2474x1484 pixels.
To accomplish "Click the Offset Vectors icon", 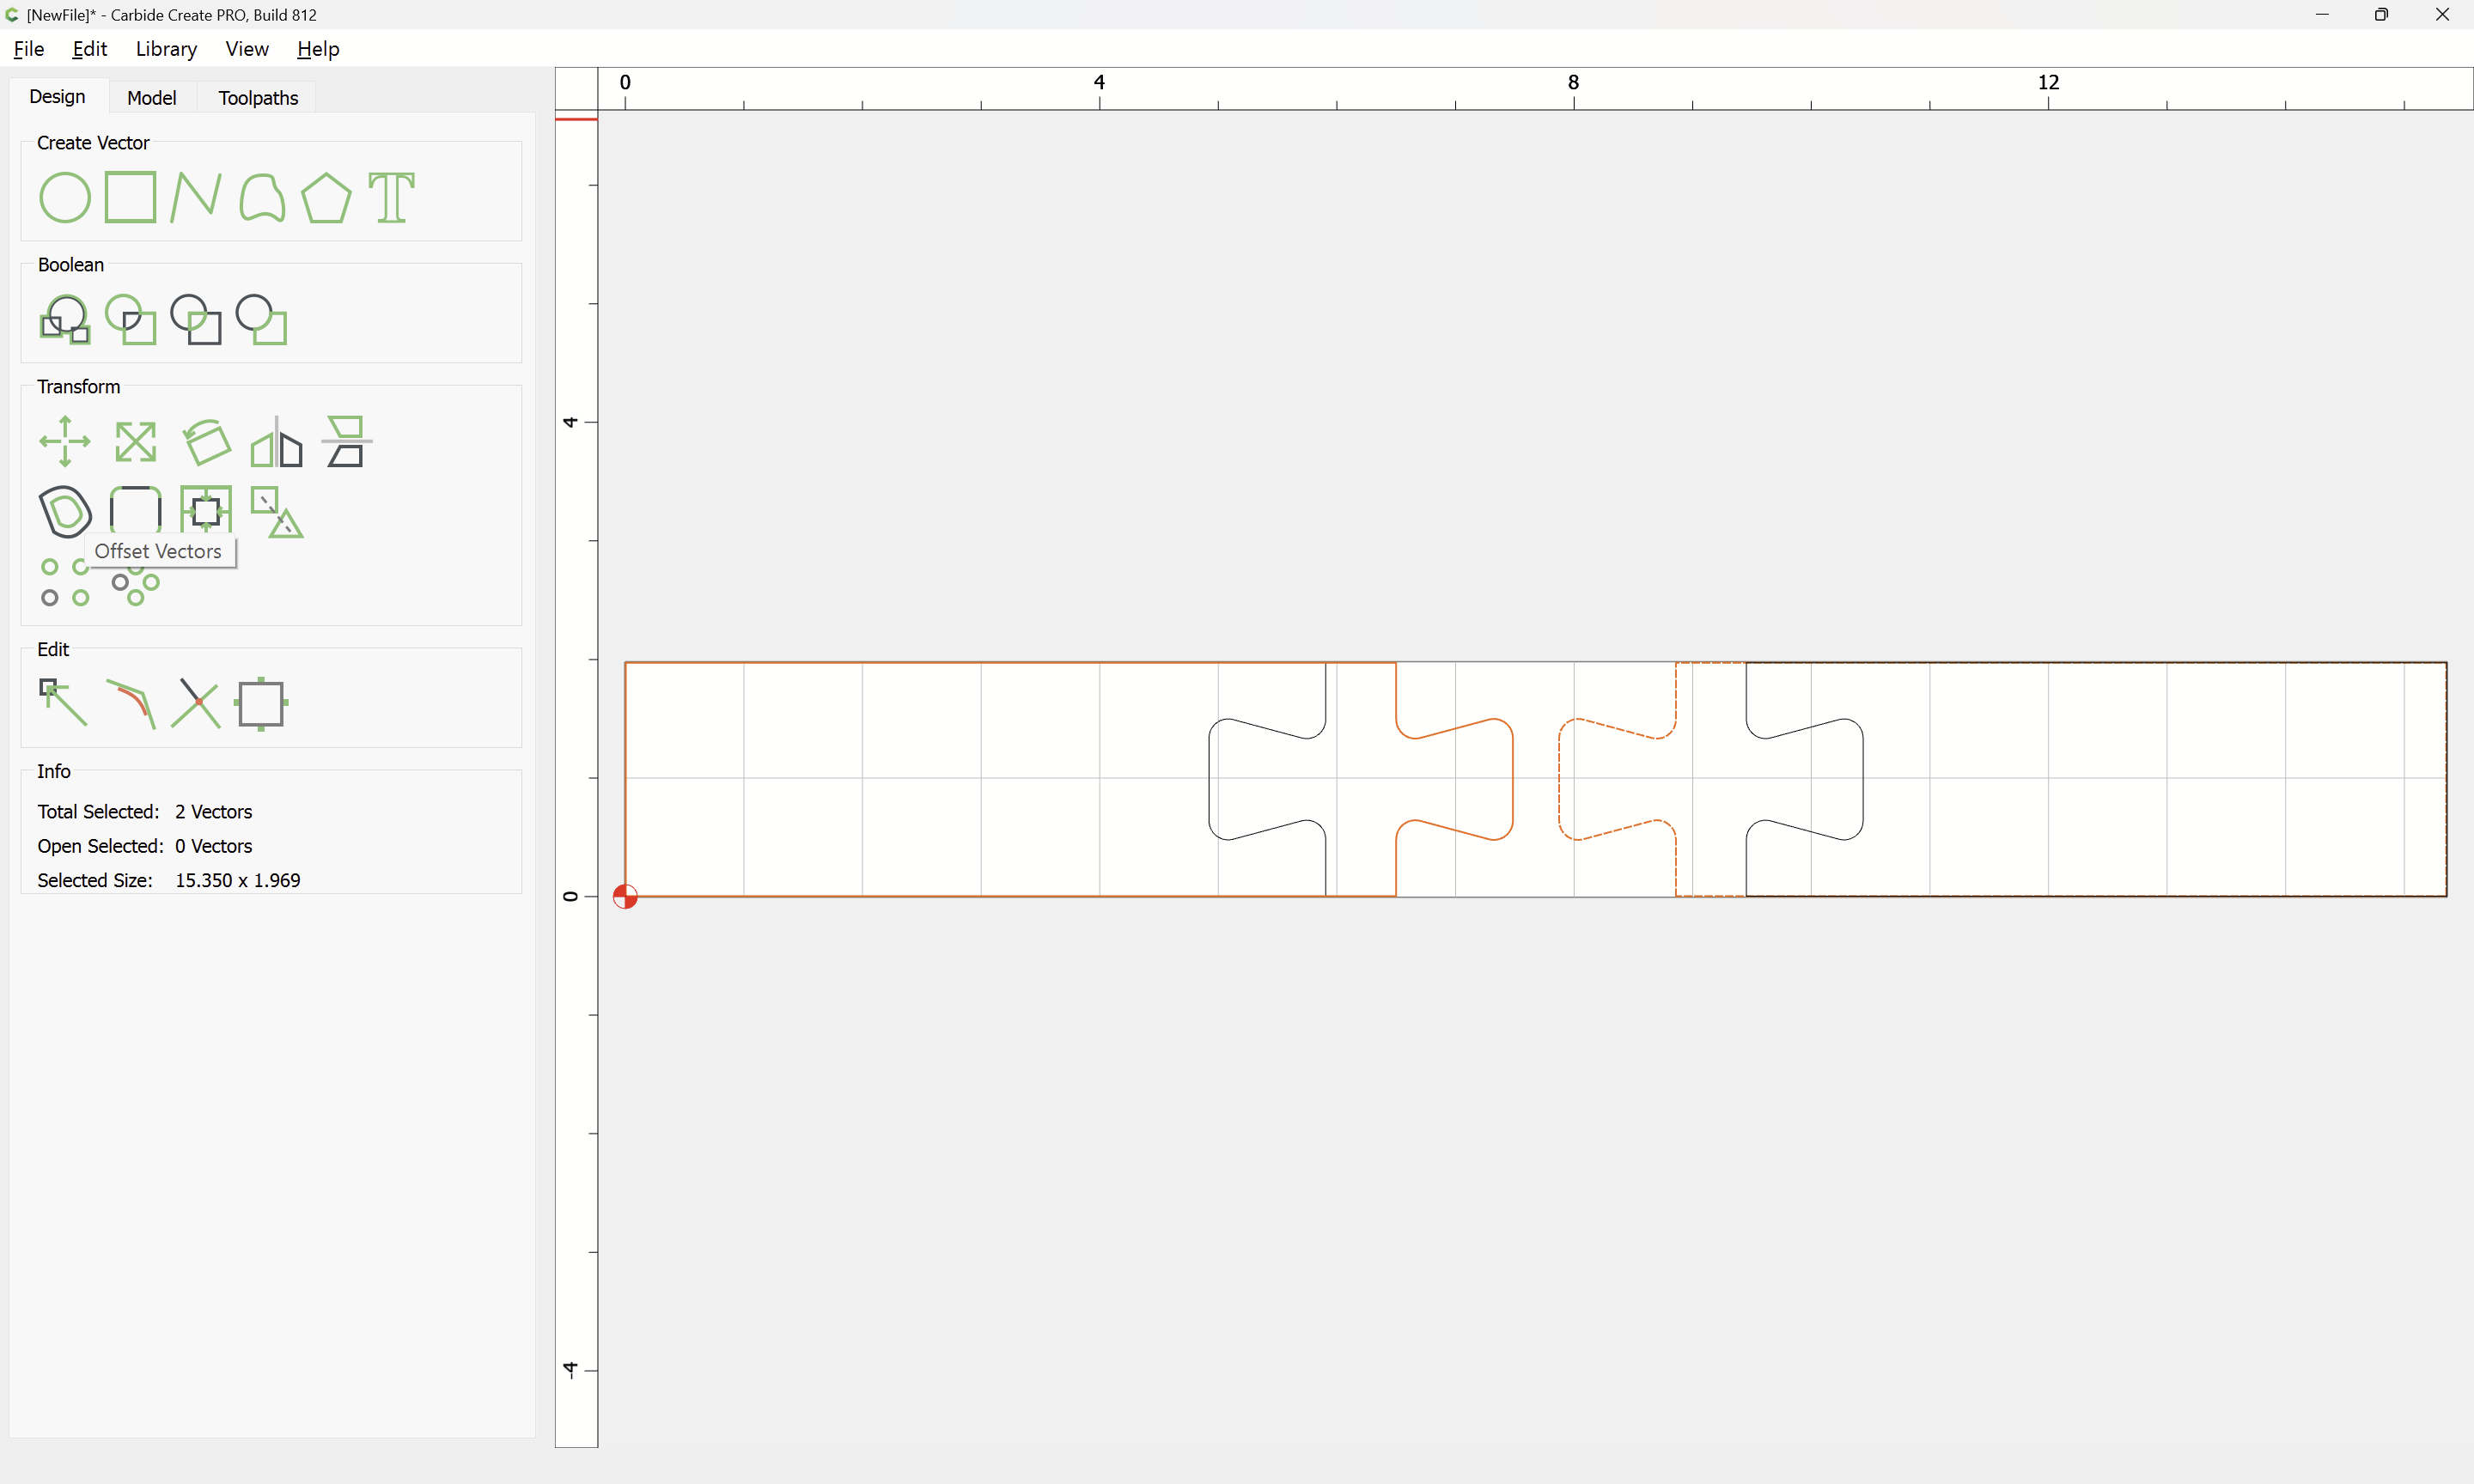I will (65, 511).
